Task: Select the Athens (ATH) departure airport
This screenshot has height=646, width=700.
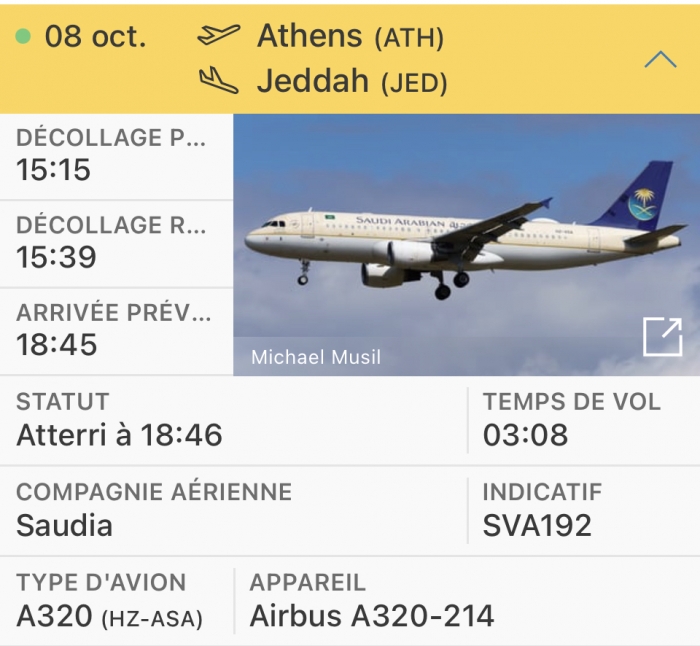Action: [x=350, y=36]
